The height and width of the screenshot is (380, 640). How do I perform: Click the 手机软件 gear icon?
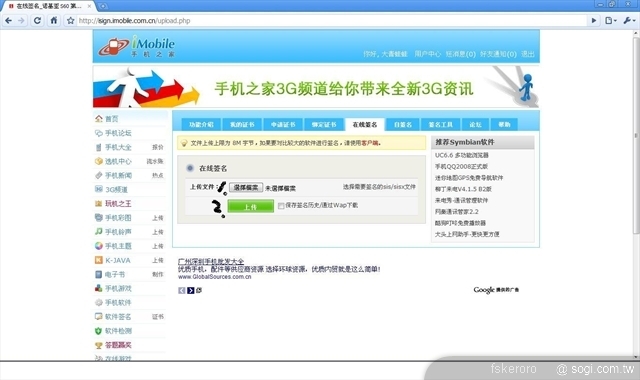[x=98, y=302]
